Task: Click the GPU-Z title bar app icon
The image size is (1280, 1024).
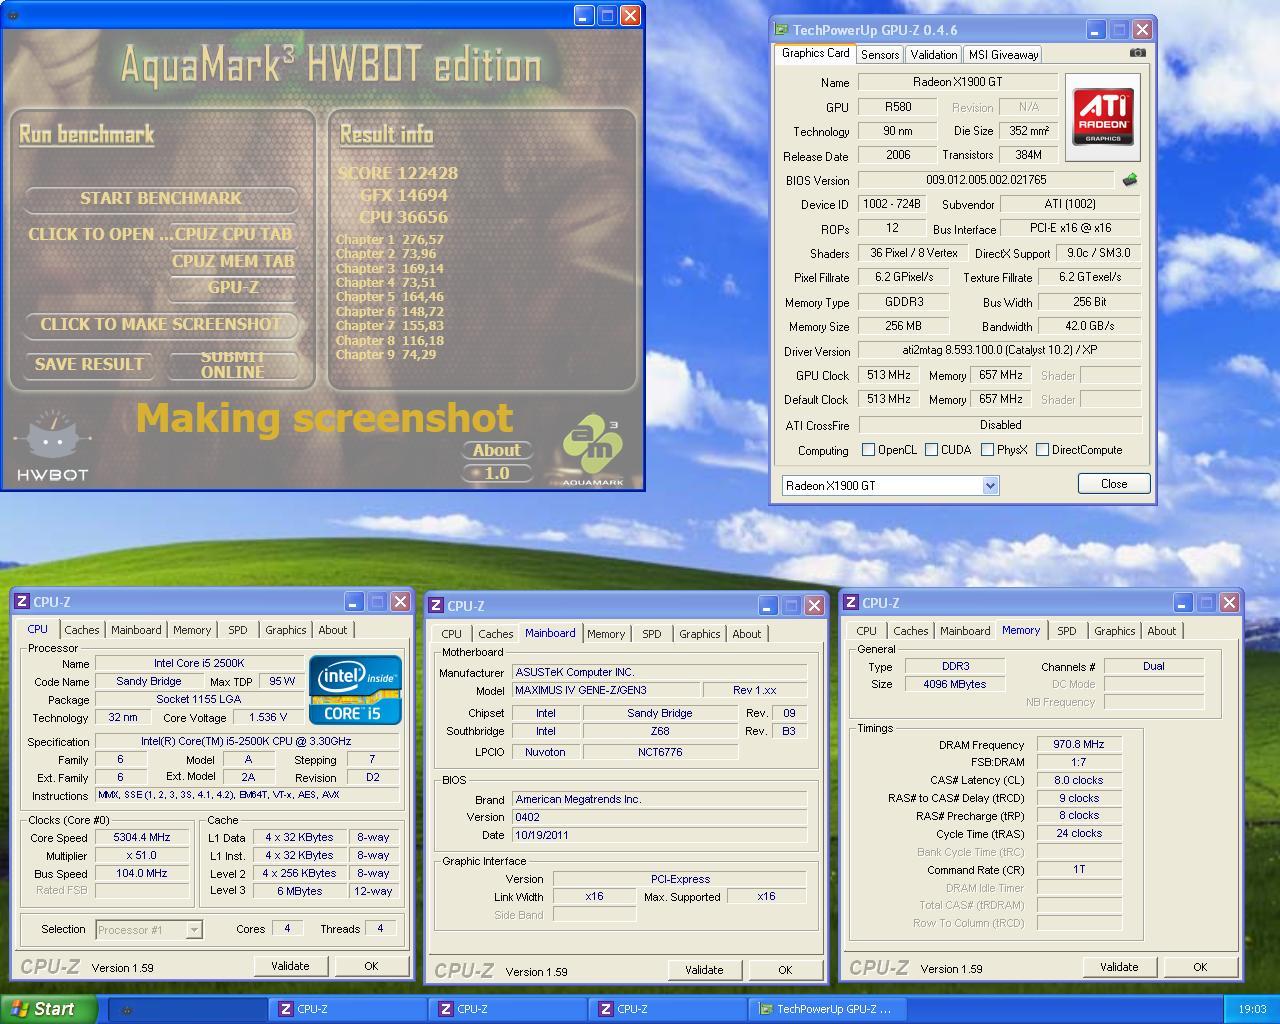Action: coord(781,30)
